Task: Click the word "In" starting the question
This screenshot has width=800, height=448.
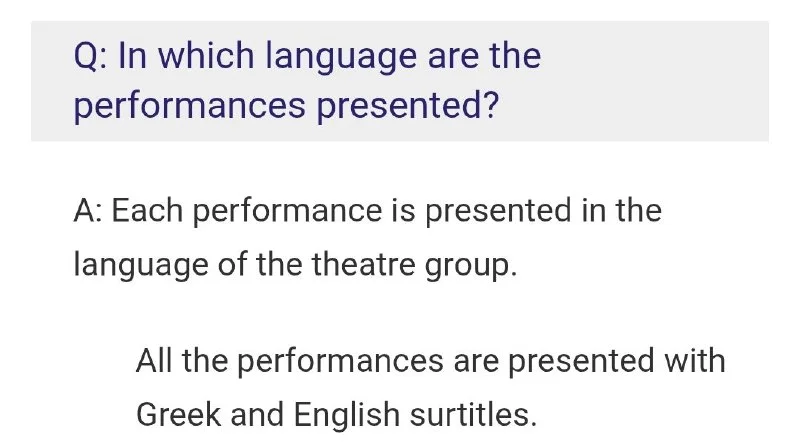Action: click(x=130, y=56)
